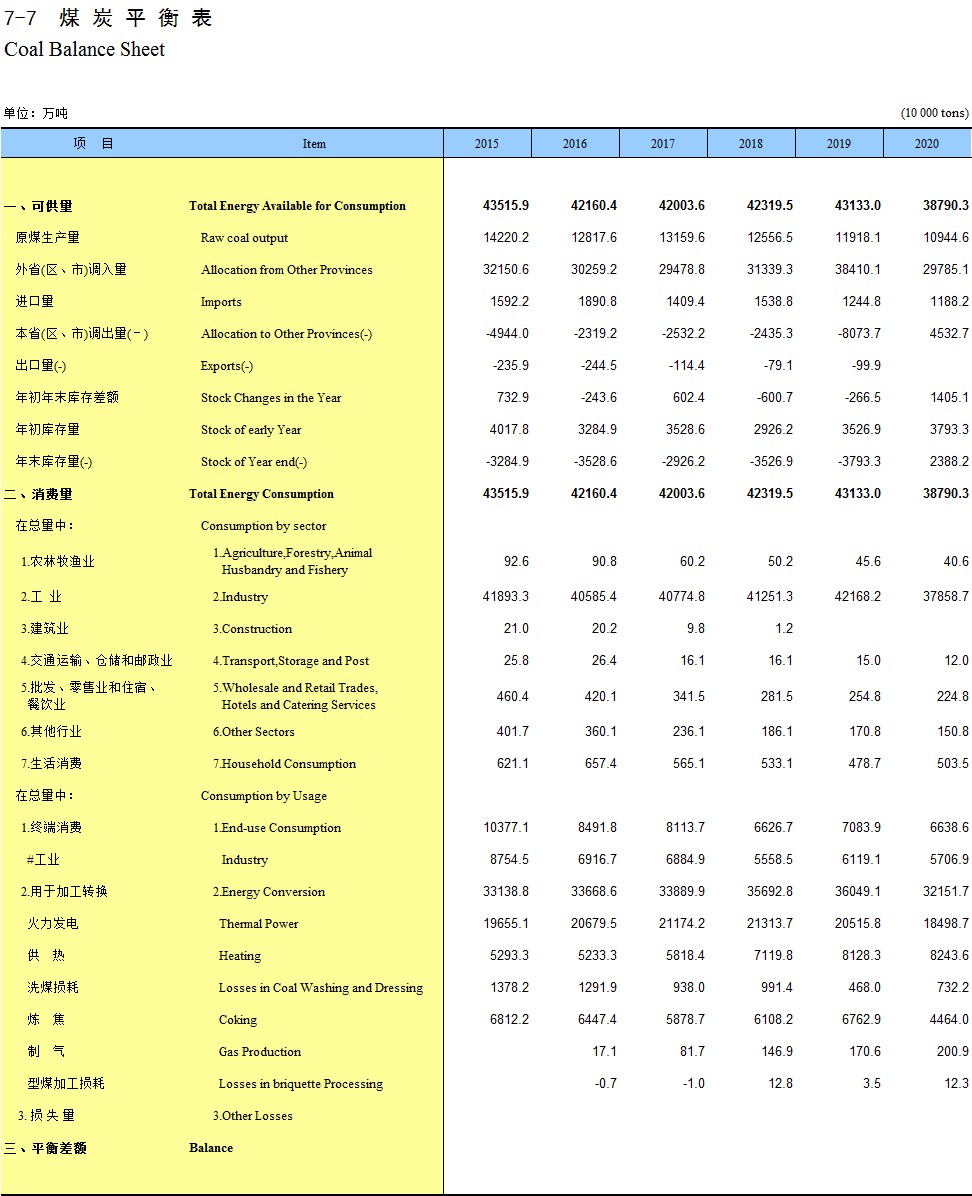The height and width of the screenshot is (1196, 972).
Task: Select 'Total Energy Consumption' row label
Action: coord(262,494)
